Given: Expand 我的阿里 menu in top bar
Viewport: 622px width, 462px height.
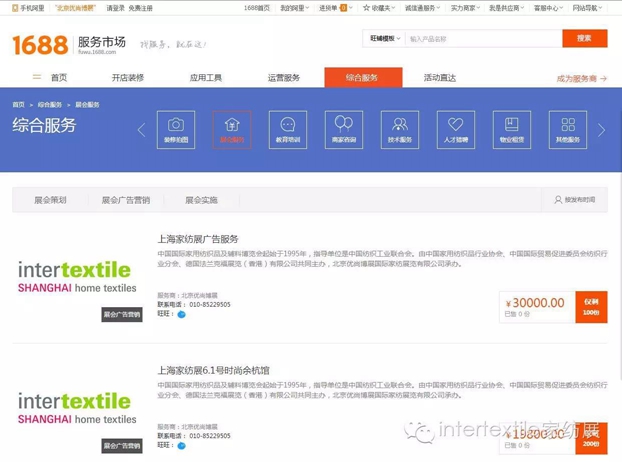Looking at the screenshot, I should 293,7.
